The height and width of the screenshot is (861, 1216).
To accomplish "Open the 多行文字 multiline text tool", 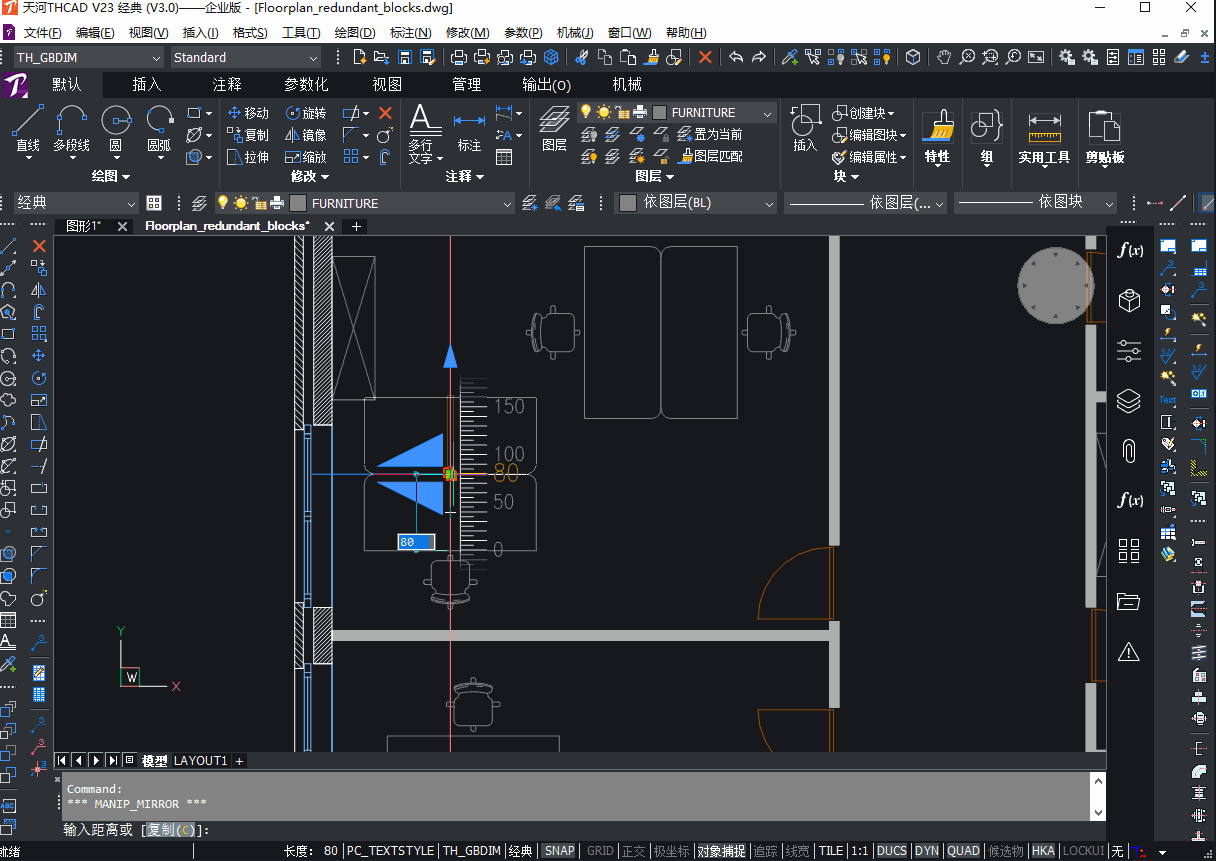I will click(424, 134).
